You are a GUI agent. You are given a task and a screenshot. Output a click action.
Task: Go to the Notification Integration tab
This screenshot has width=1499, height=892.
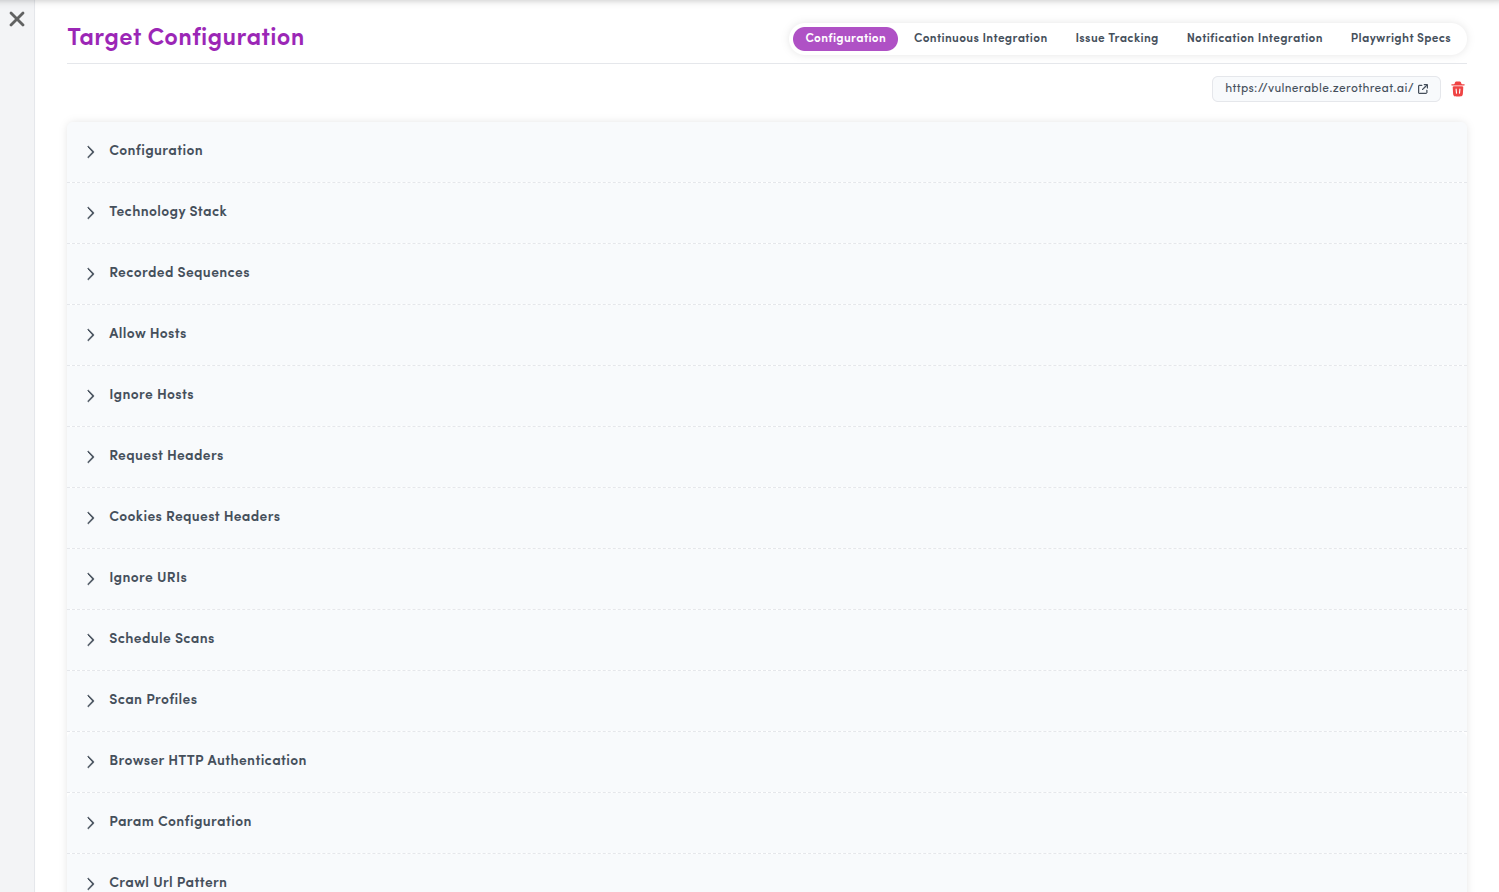click(x=1254, y=38)
